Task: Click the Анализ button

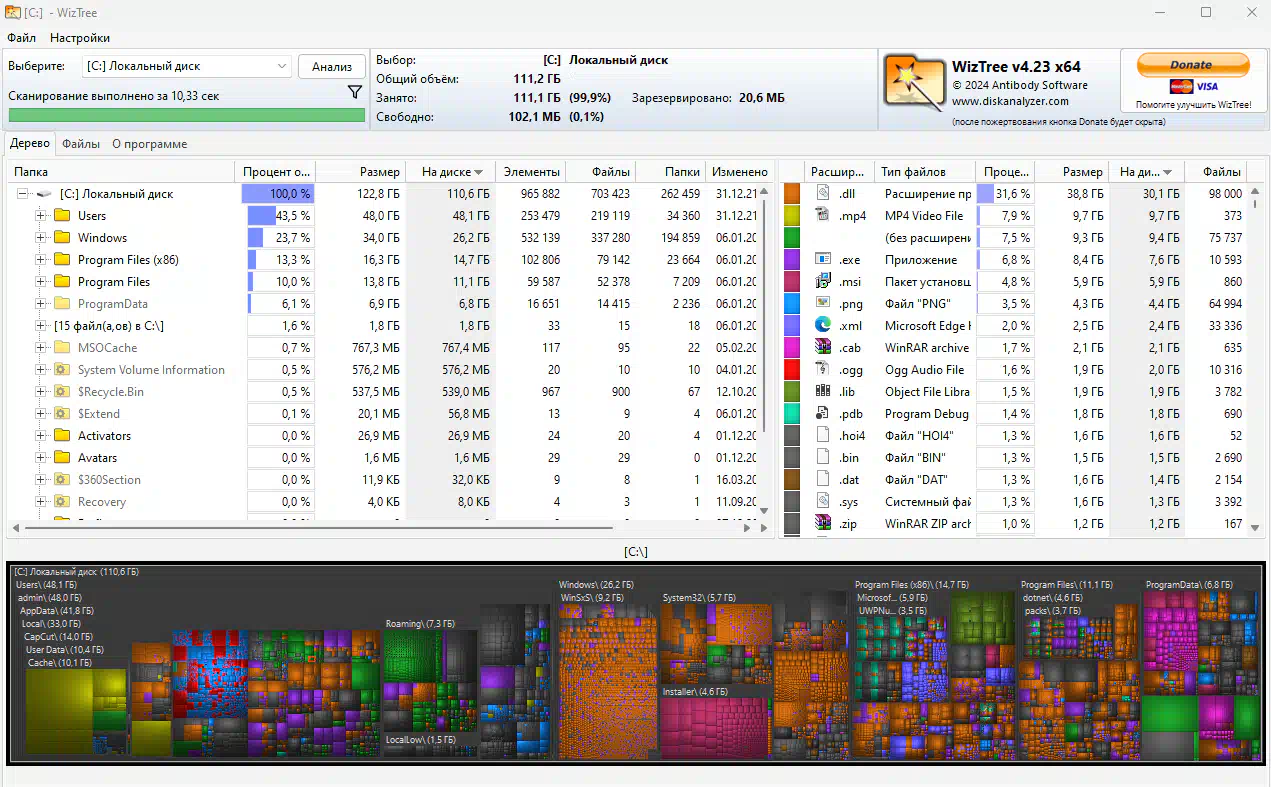Action: (332, 67)
